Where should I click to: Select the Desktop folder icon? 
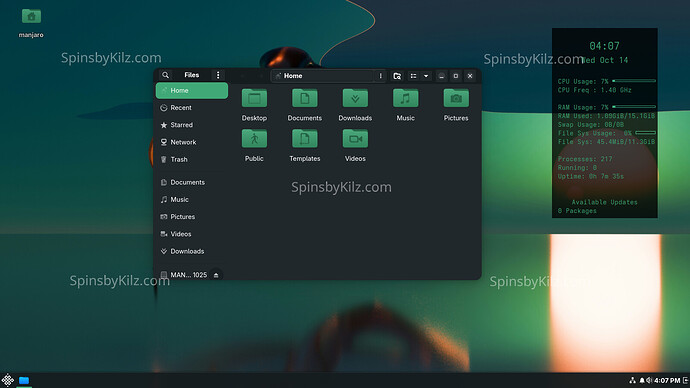tap(254, 98)
